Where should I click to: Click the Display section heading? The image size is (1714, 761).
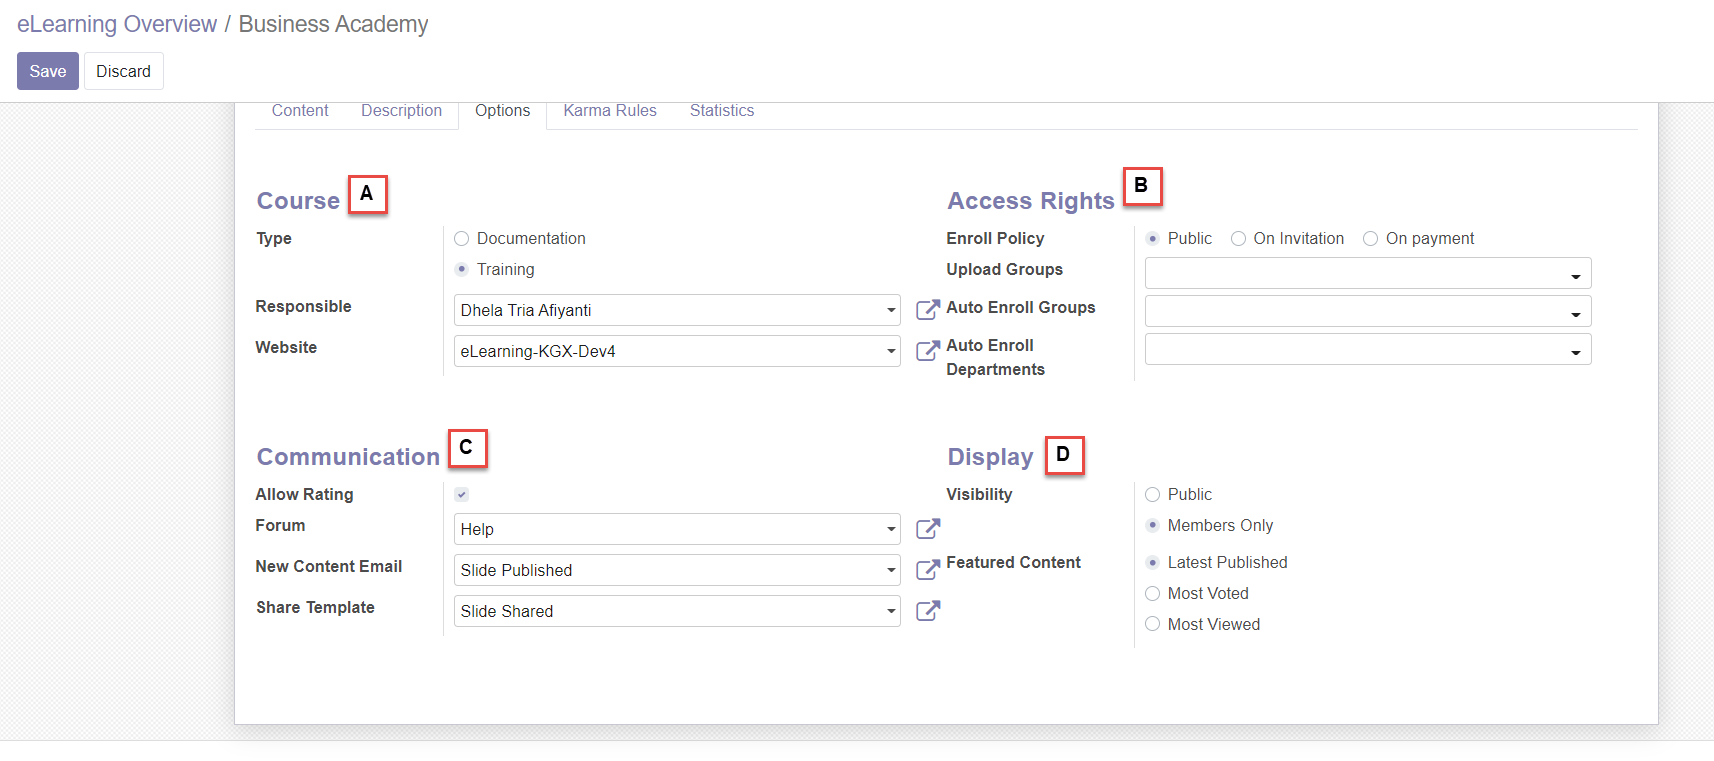click(990, 457)
